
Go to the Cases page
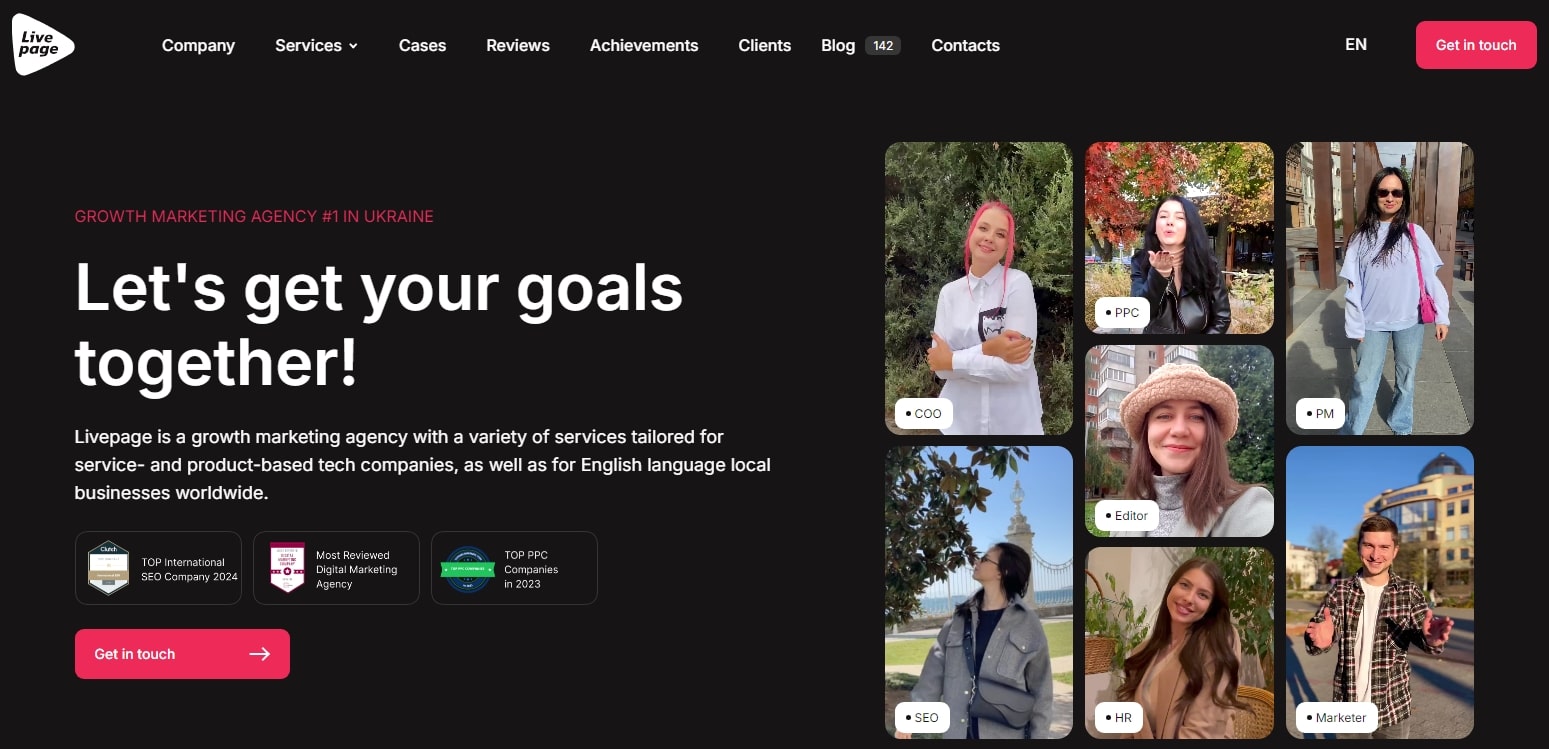point(422,45)
